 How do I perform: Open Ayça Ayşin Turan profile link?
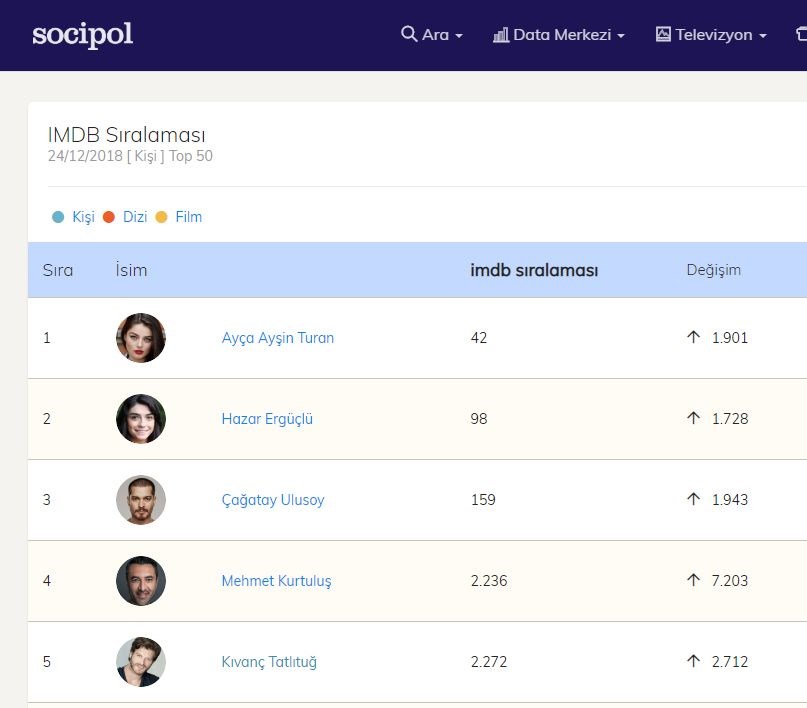tap(278, 338)
